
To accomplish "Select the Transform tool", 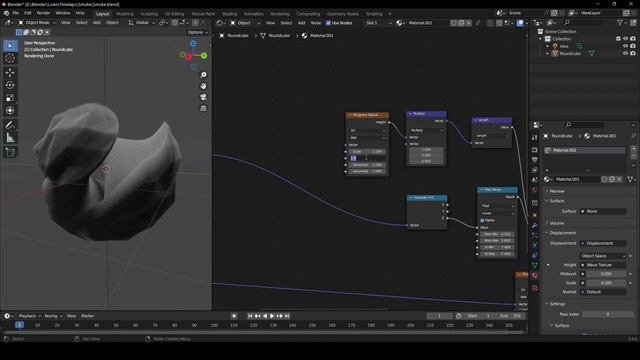I will (10, 111).
